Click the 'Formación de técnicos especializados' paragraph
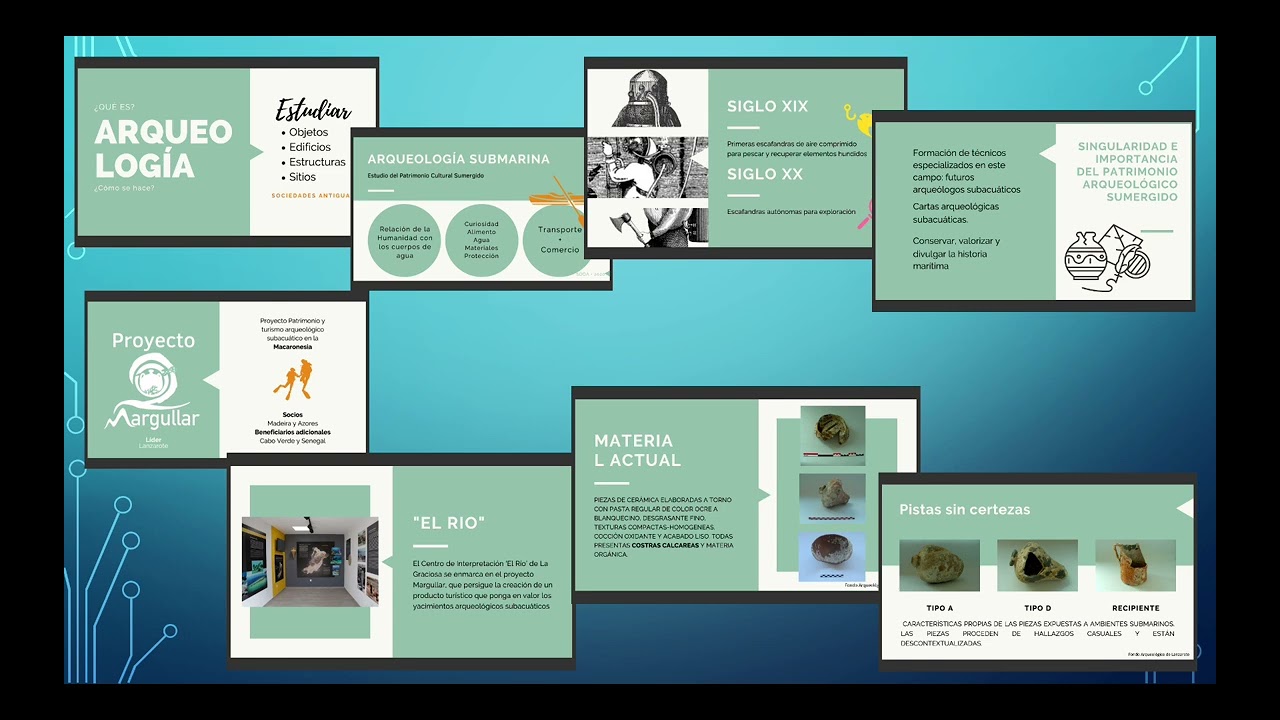This screenshot has width=1280, height=720. 966,171
